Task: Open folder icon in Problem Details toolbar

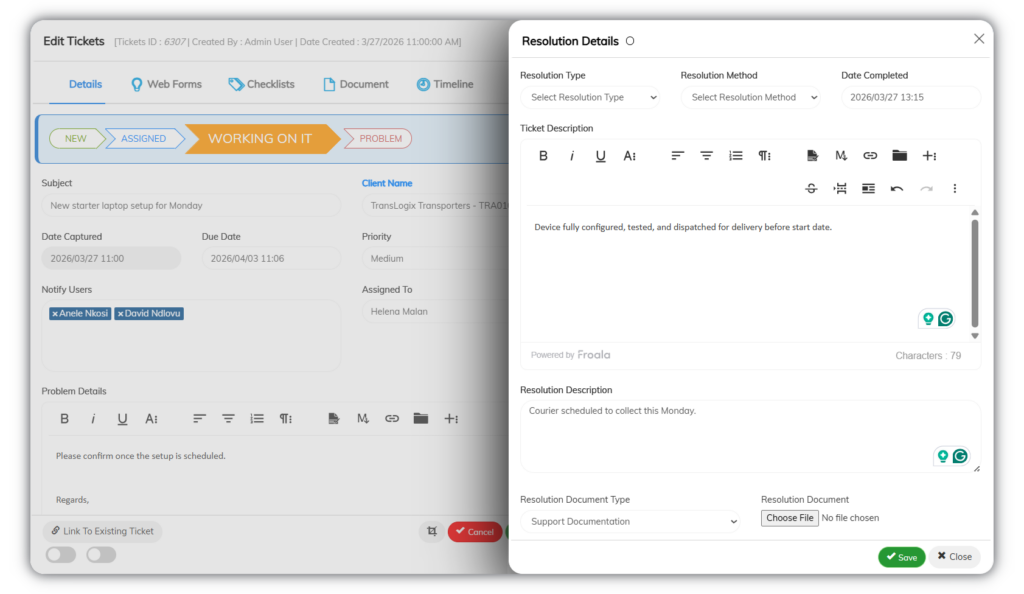Action: pyautogui.click(x=421, y=418)
